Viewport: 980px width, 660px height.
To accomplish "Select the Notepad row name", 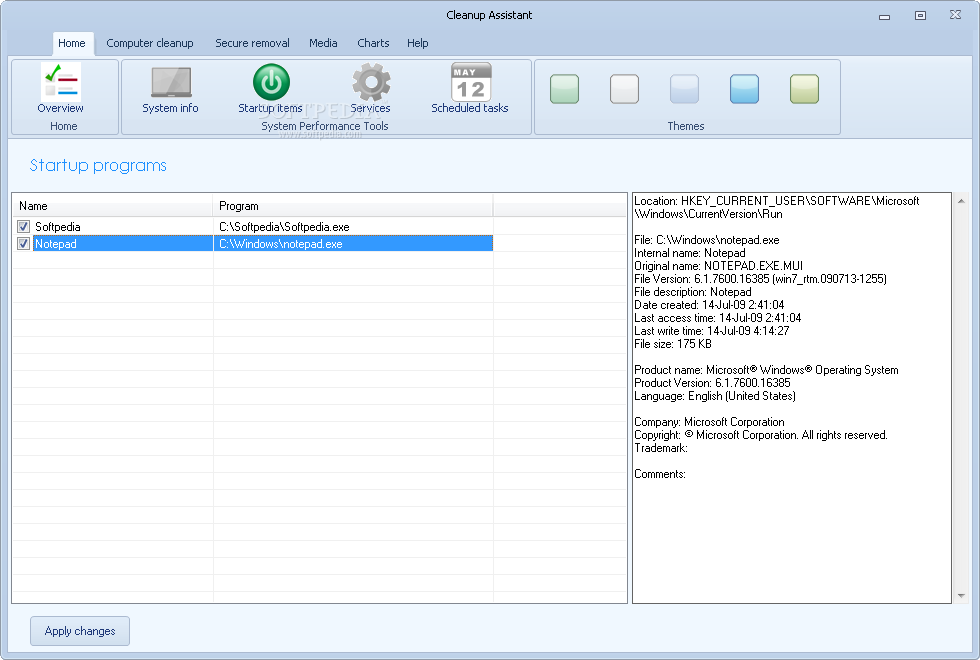I will 56,244.
